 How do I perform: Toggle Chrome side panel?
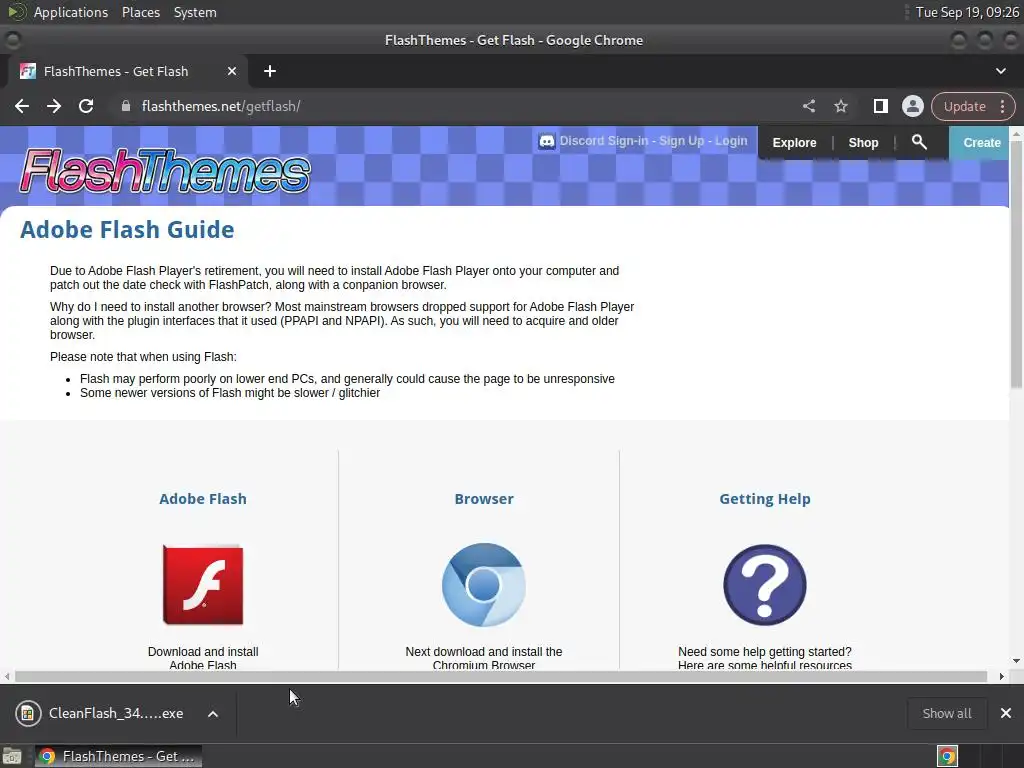(880, 106)
